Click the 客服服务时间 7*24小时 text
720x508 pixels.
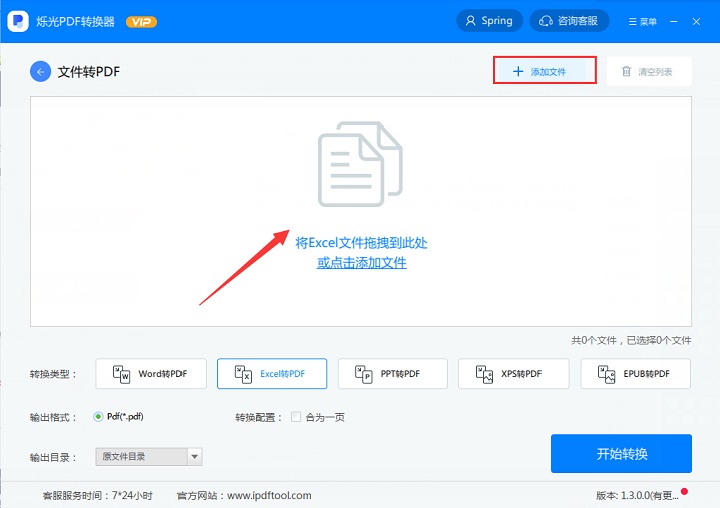pyautogui.click(x=97, y=496)
